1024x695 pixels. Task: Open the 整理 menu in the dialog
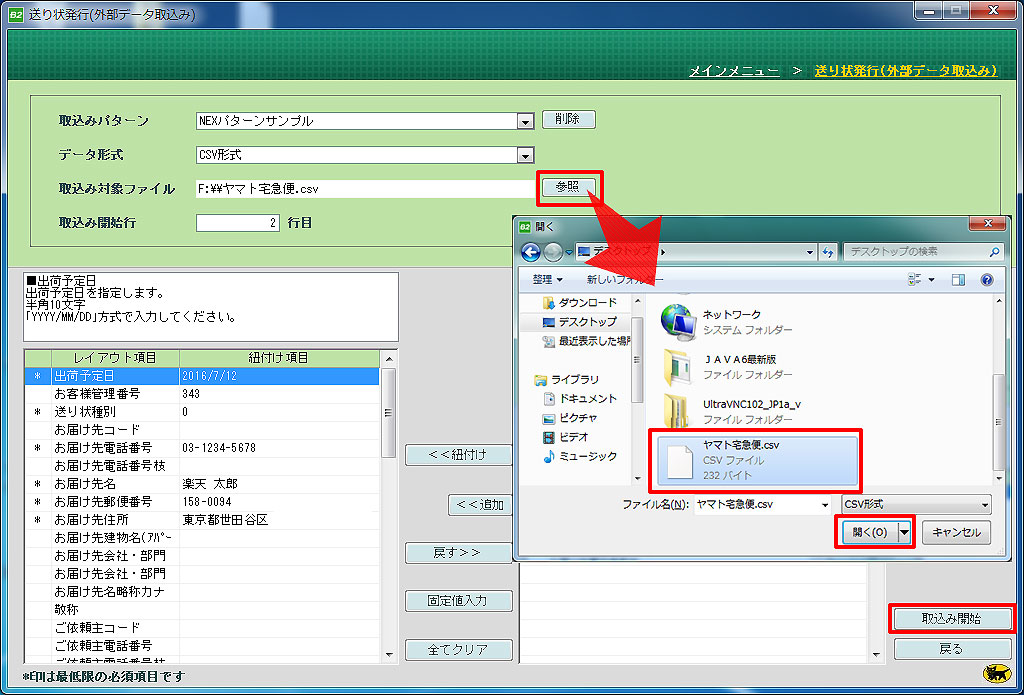pos(547,280)
